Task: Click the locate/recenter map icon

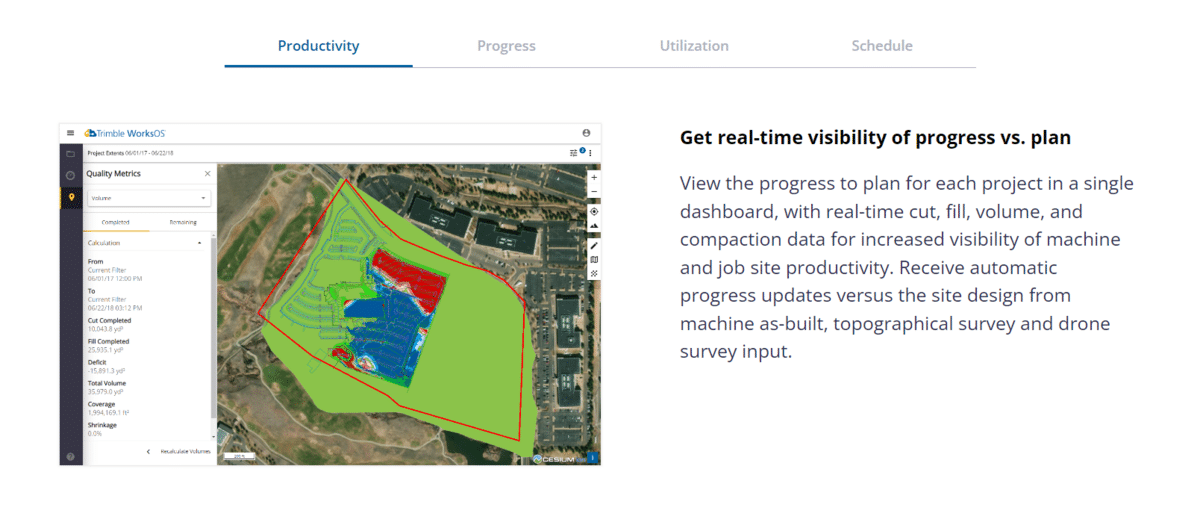Action: click(x=594, y=211)
